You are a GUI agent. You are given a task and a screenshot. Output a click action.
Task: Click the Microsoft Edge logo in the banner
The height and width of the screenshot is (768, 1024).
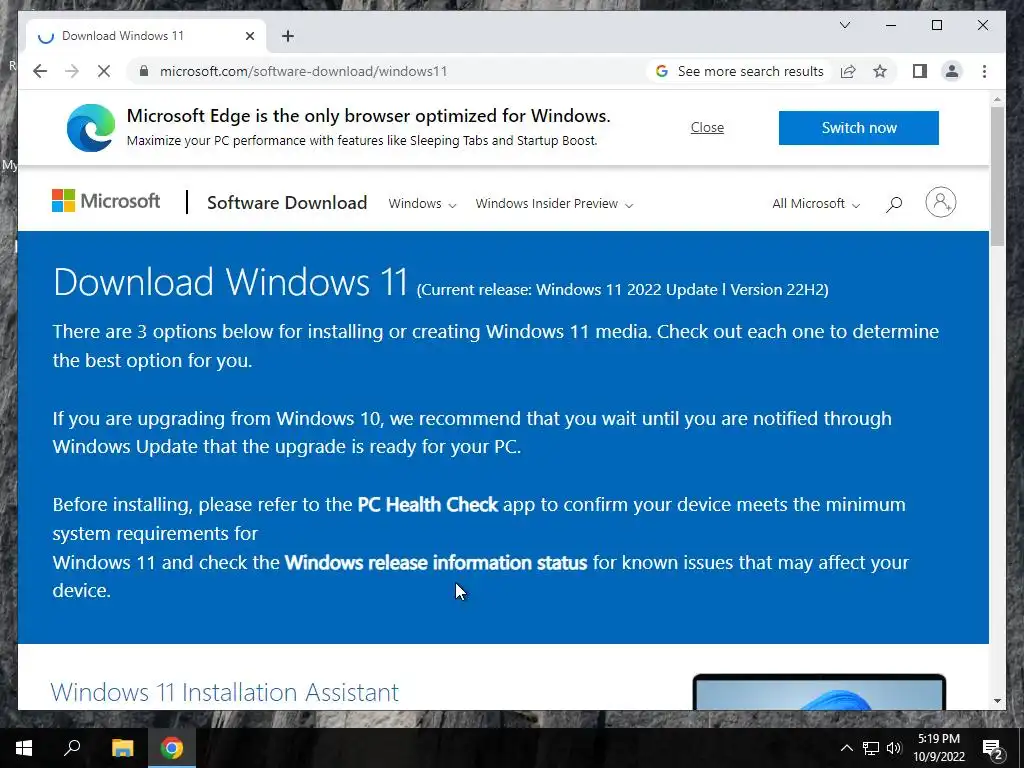point(91,128)
